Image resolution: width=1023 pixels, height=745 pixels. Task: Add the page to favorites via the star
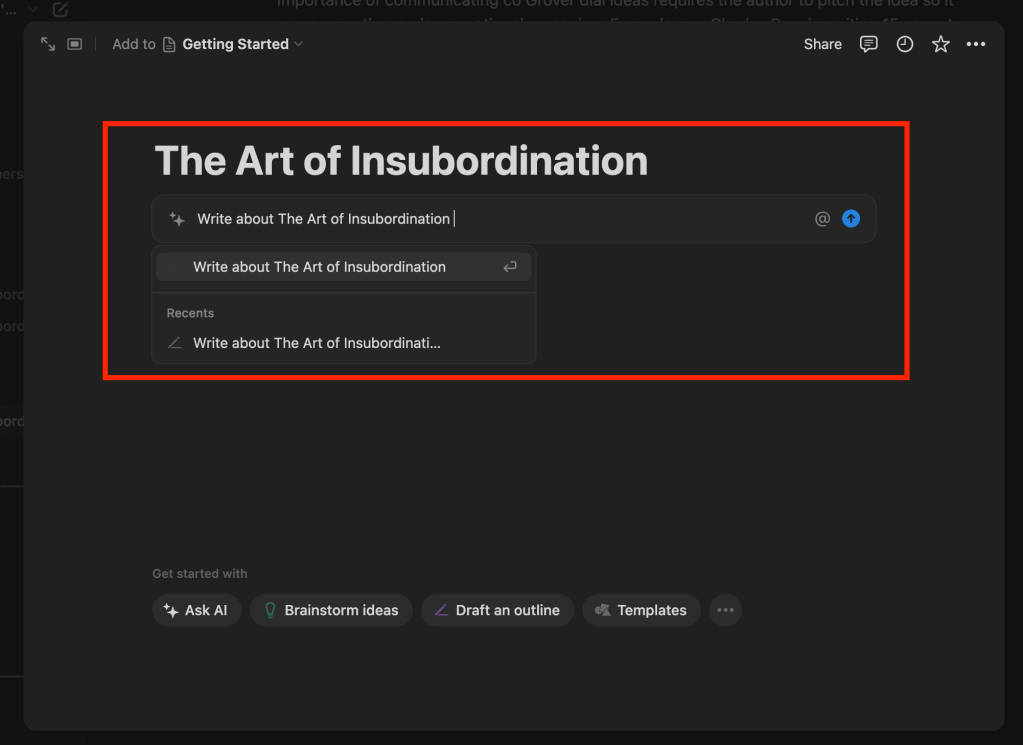(940, 44)
